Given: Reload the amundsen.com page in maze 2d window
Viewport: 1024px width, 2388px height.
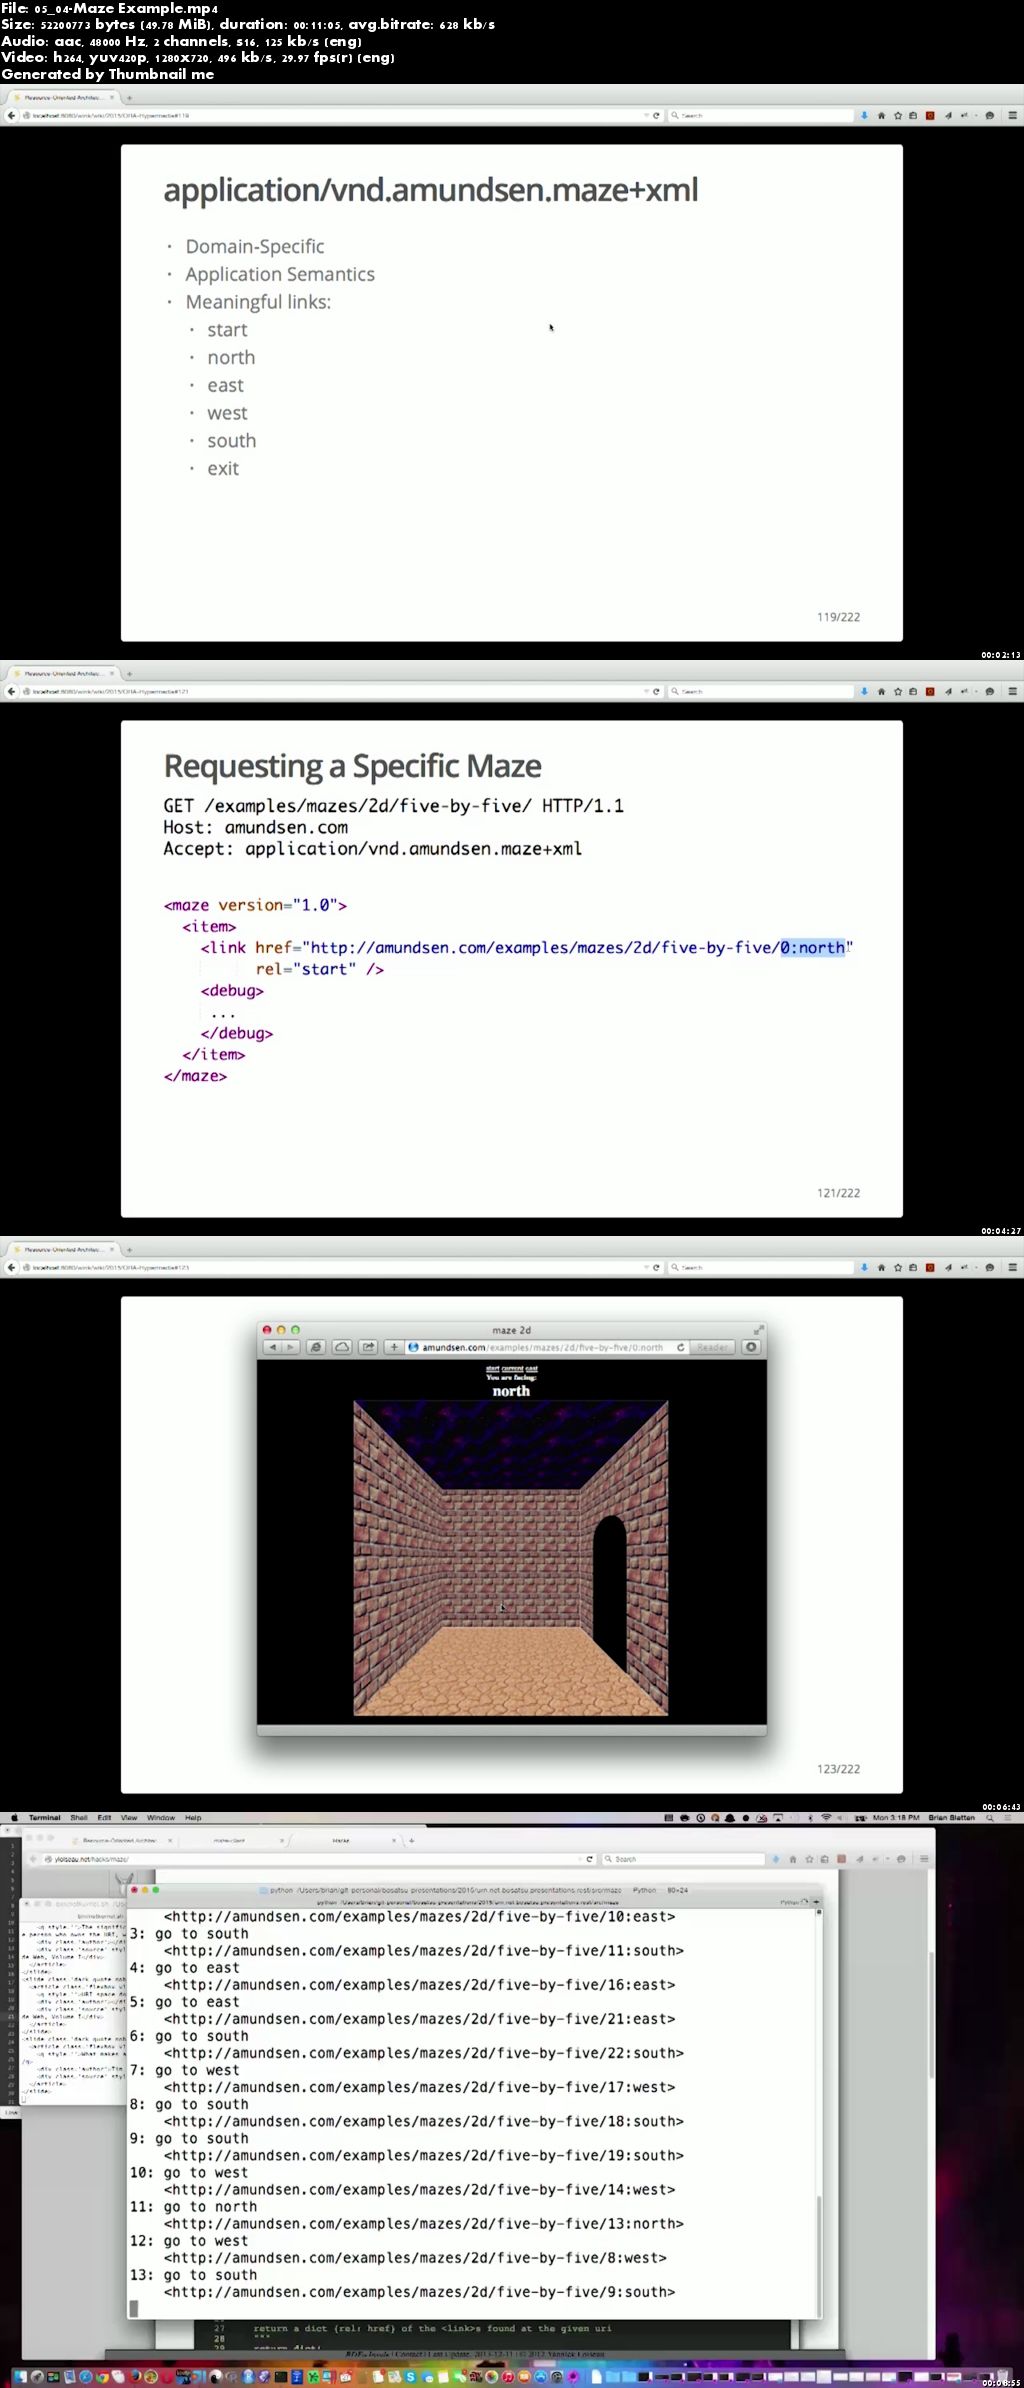Looking at the screenshot, I should (x=681, y=1347).
